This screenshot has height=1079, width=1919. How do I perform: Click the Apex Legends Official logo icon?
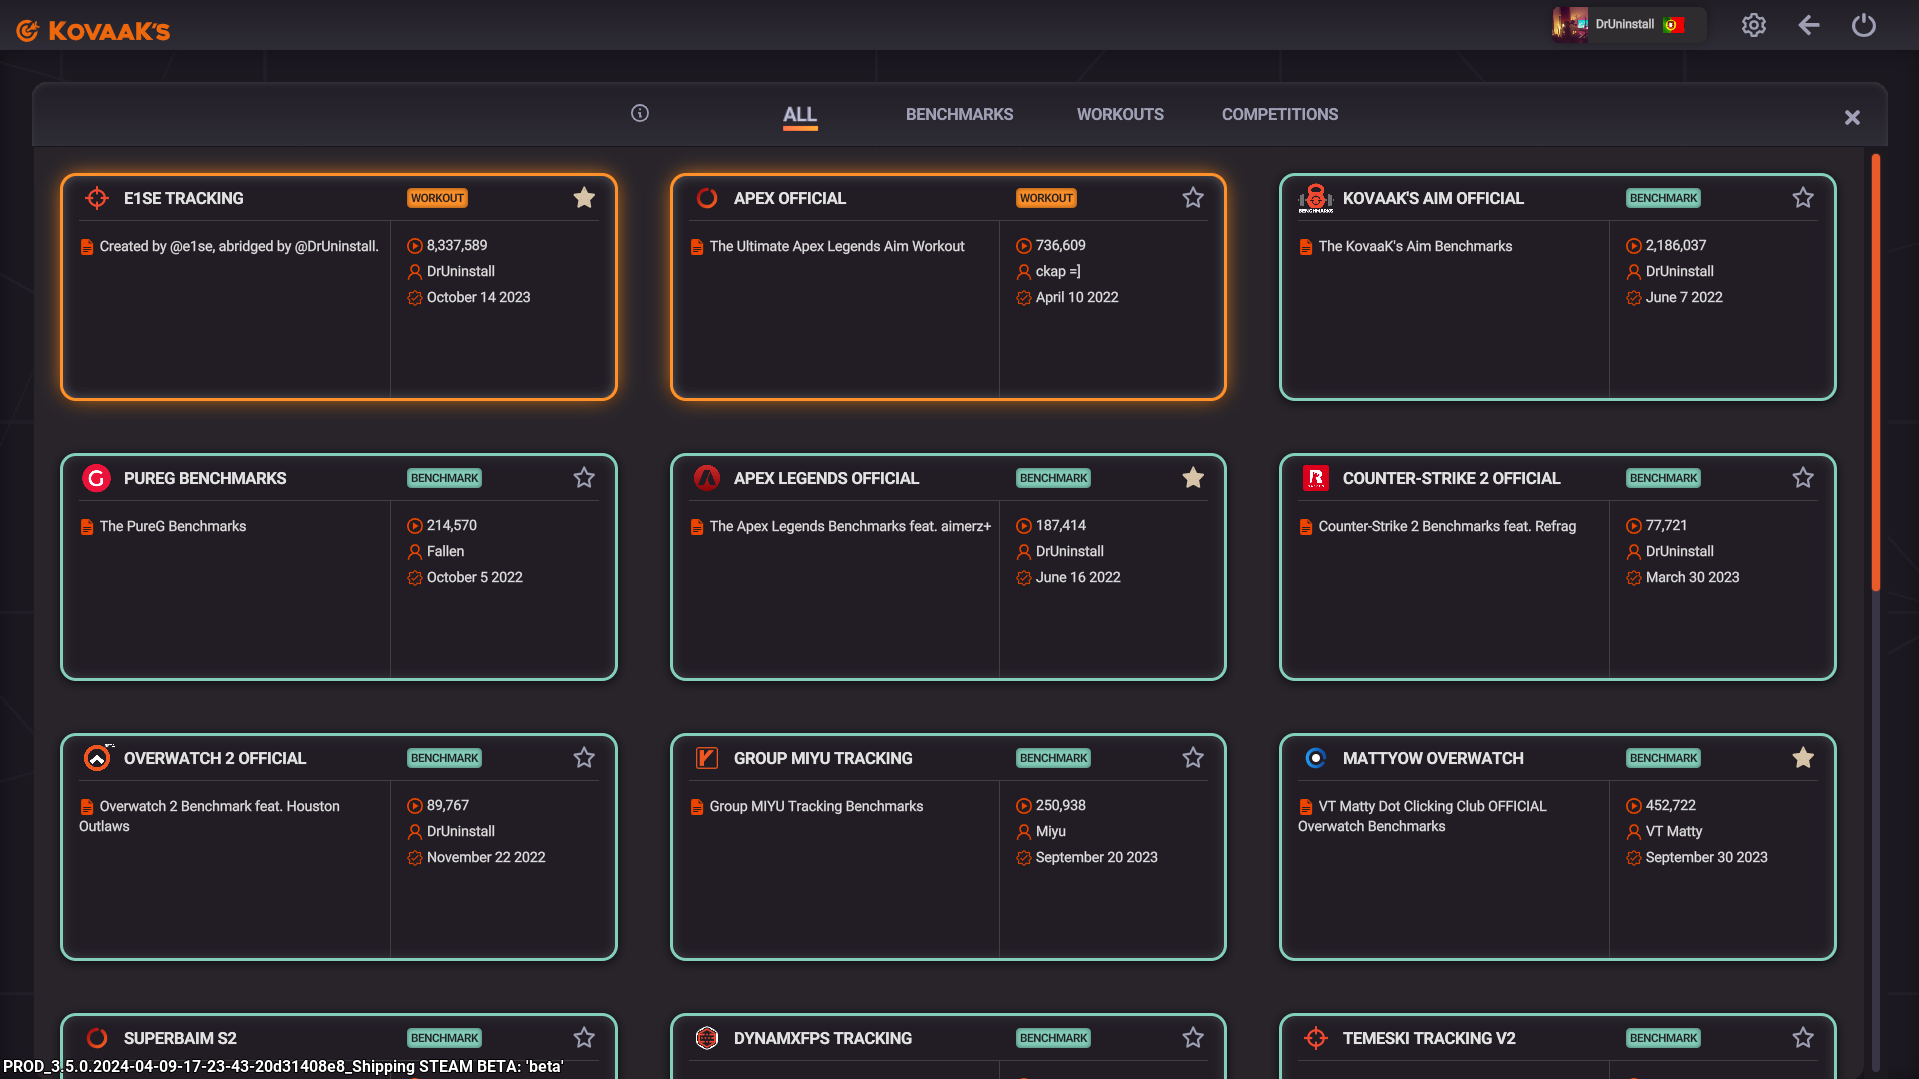pyautogui.click(x=707, y=478)
